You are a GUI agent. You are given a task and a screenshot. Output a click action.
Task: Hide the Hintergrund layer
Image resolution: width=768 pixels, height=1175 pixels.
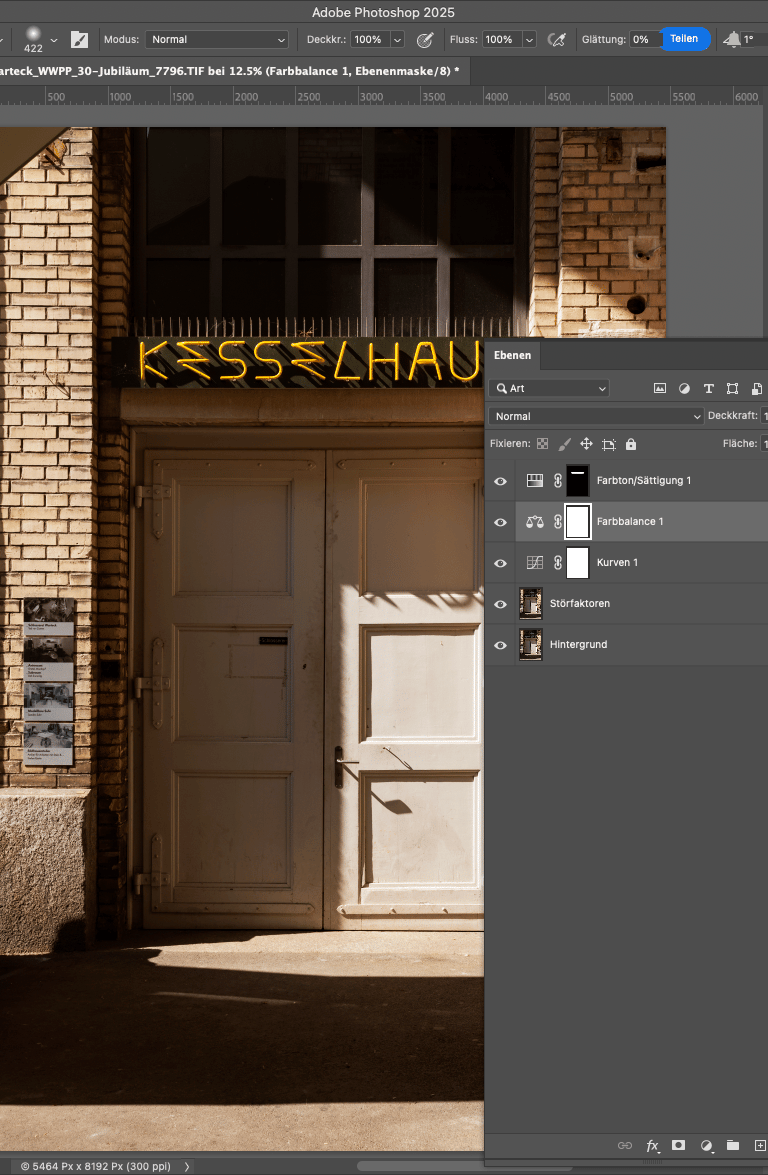[x=501, y=644]
